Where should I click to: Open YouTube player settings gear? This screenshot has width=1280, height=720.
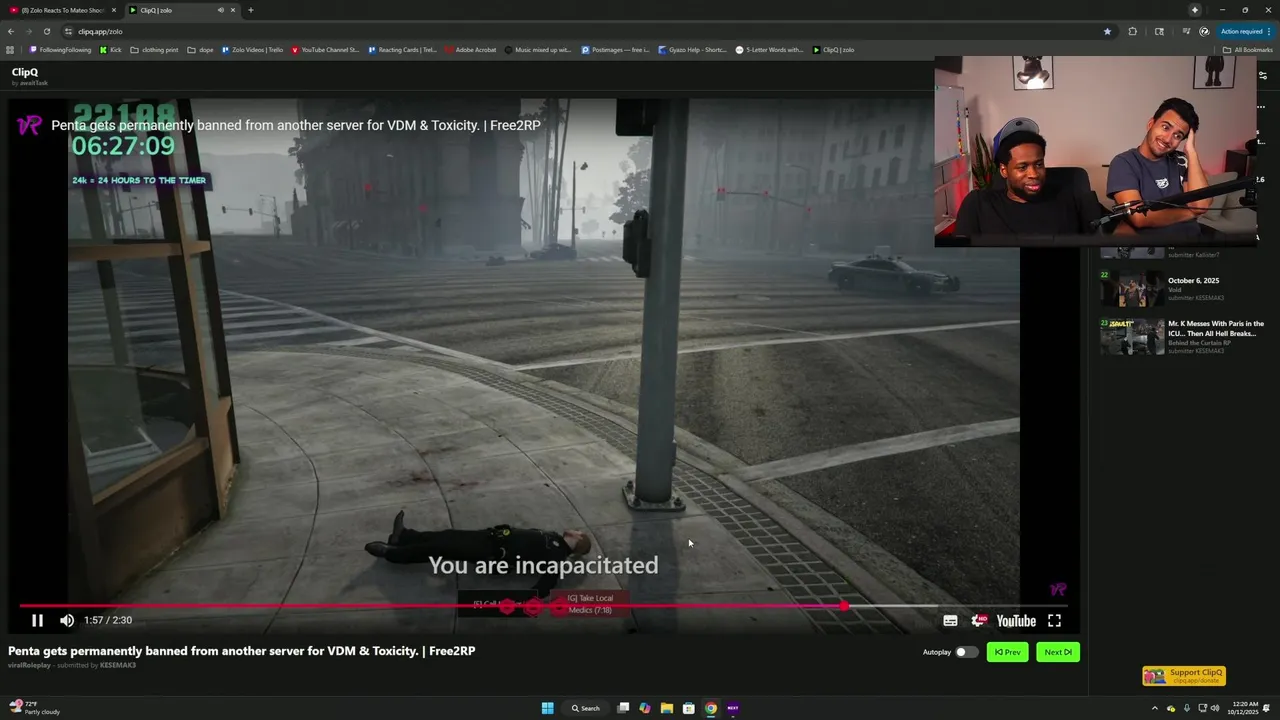[x=979, y=621]
